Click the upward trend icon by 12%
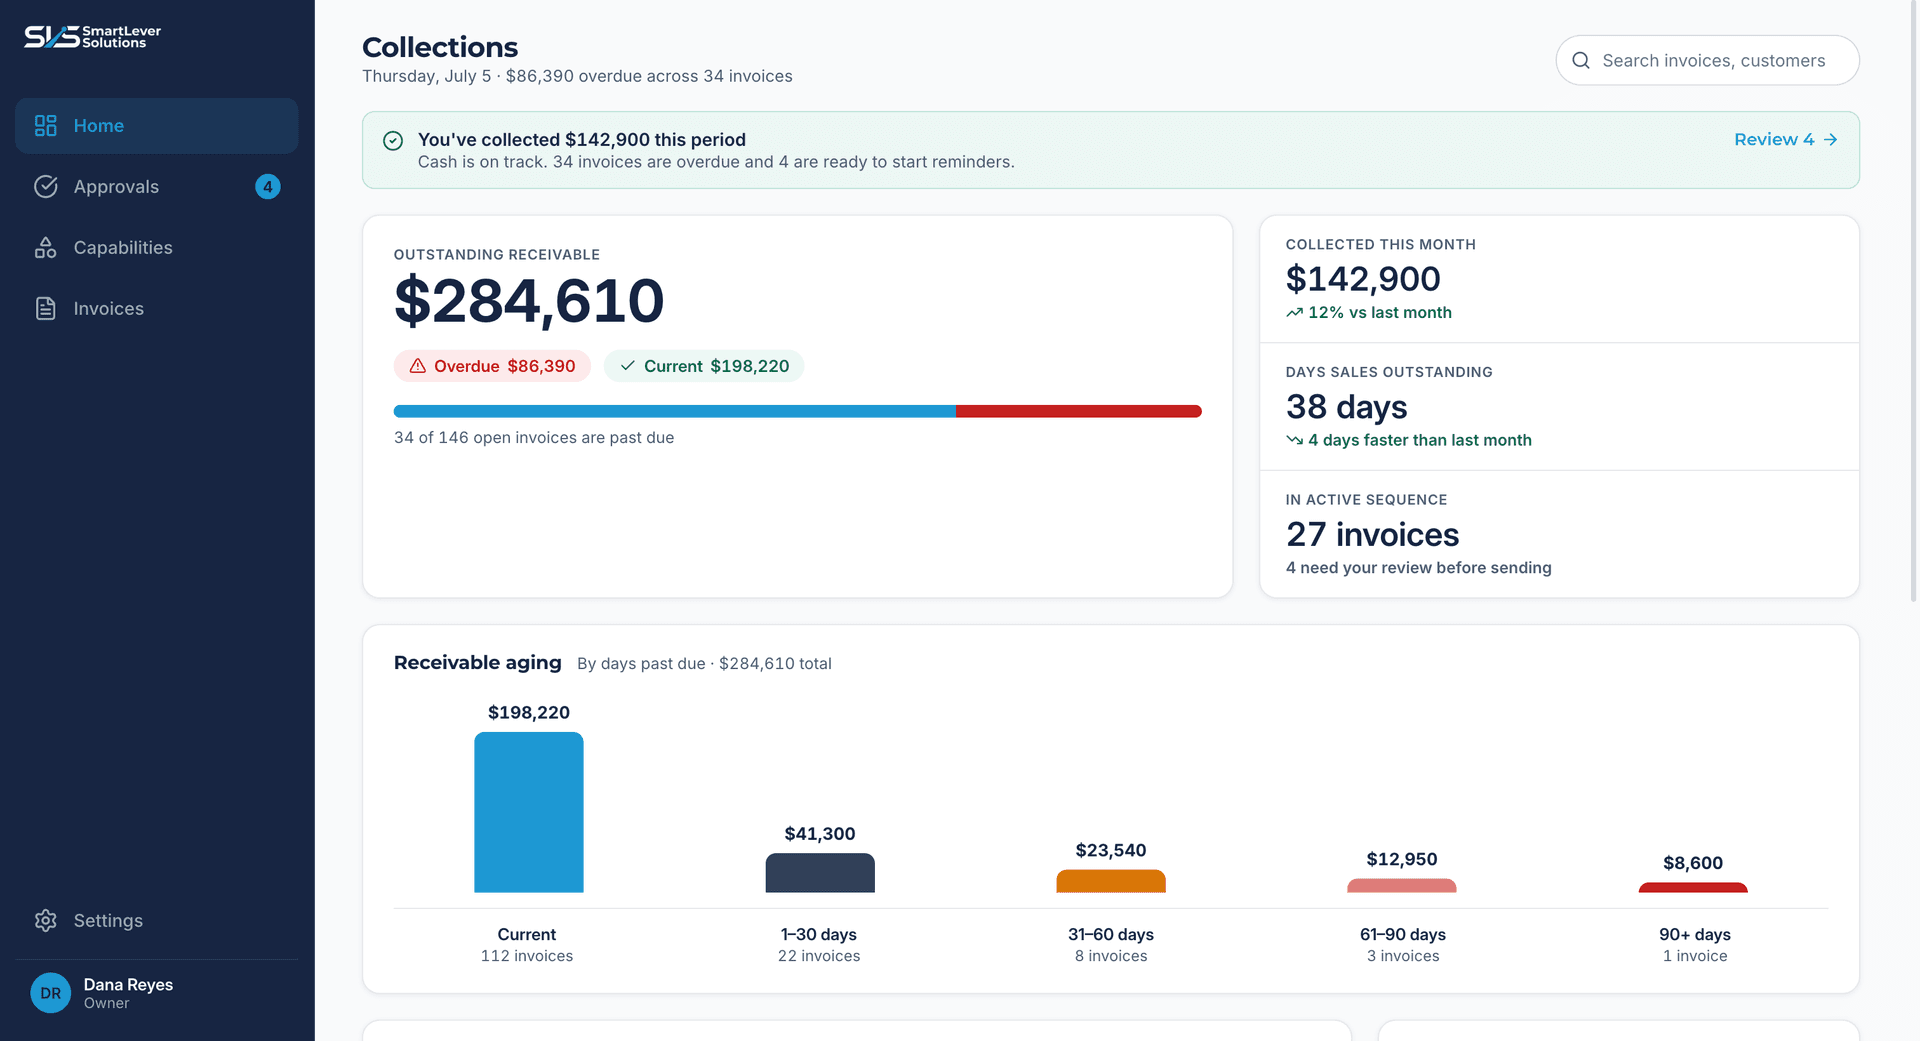The width and height of the screenshot is (1920, 1041). click(1295, 313)
